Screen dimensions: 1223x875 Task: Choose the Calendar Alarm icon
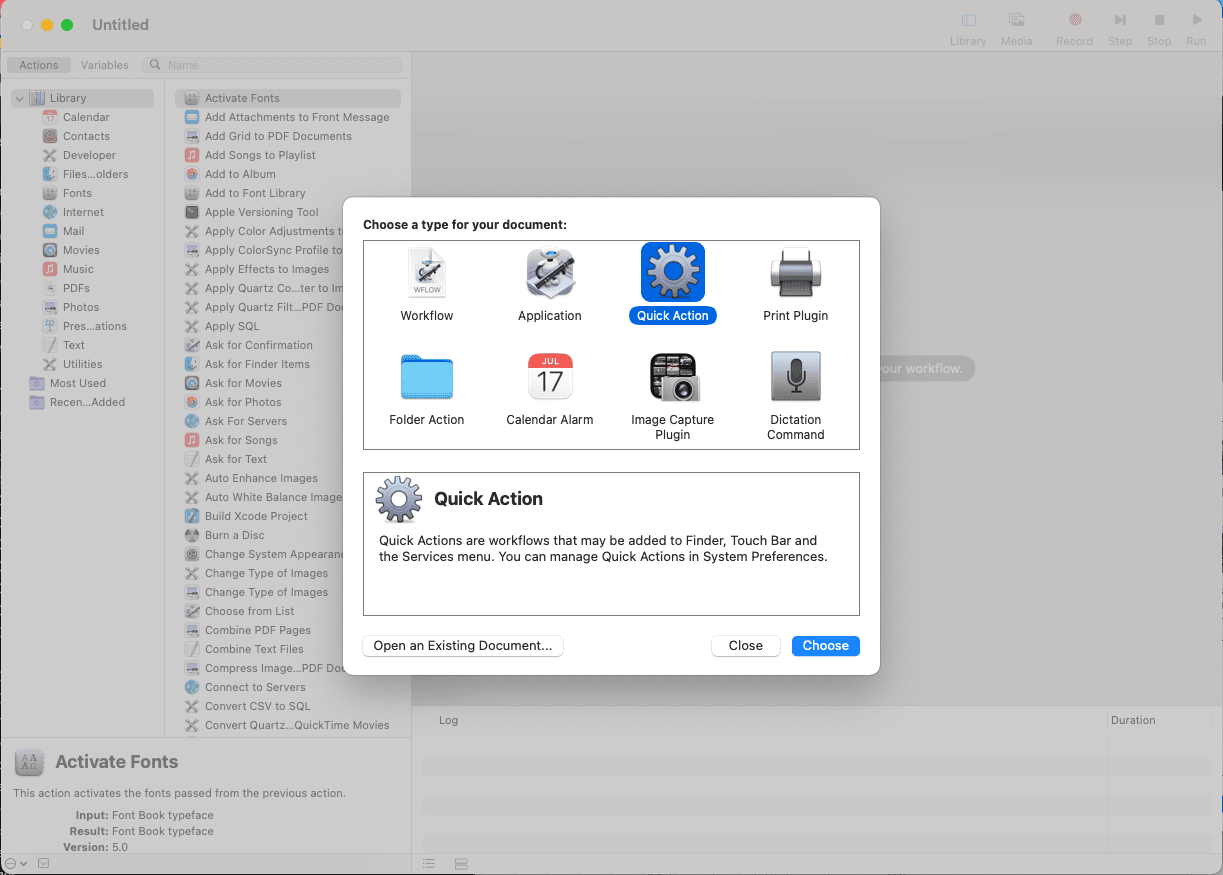point(550,377)
